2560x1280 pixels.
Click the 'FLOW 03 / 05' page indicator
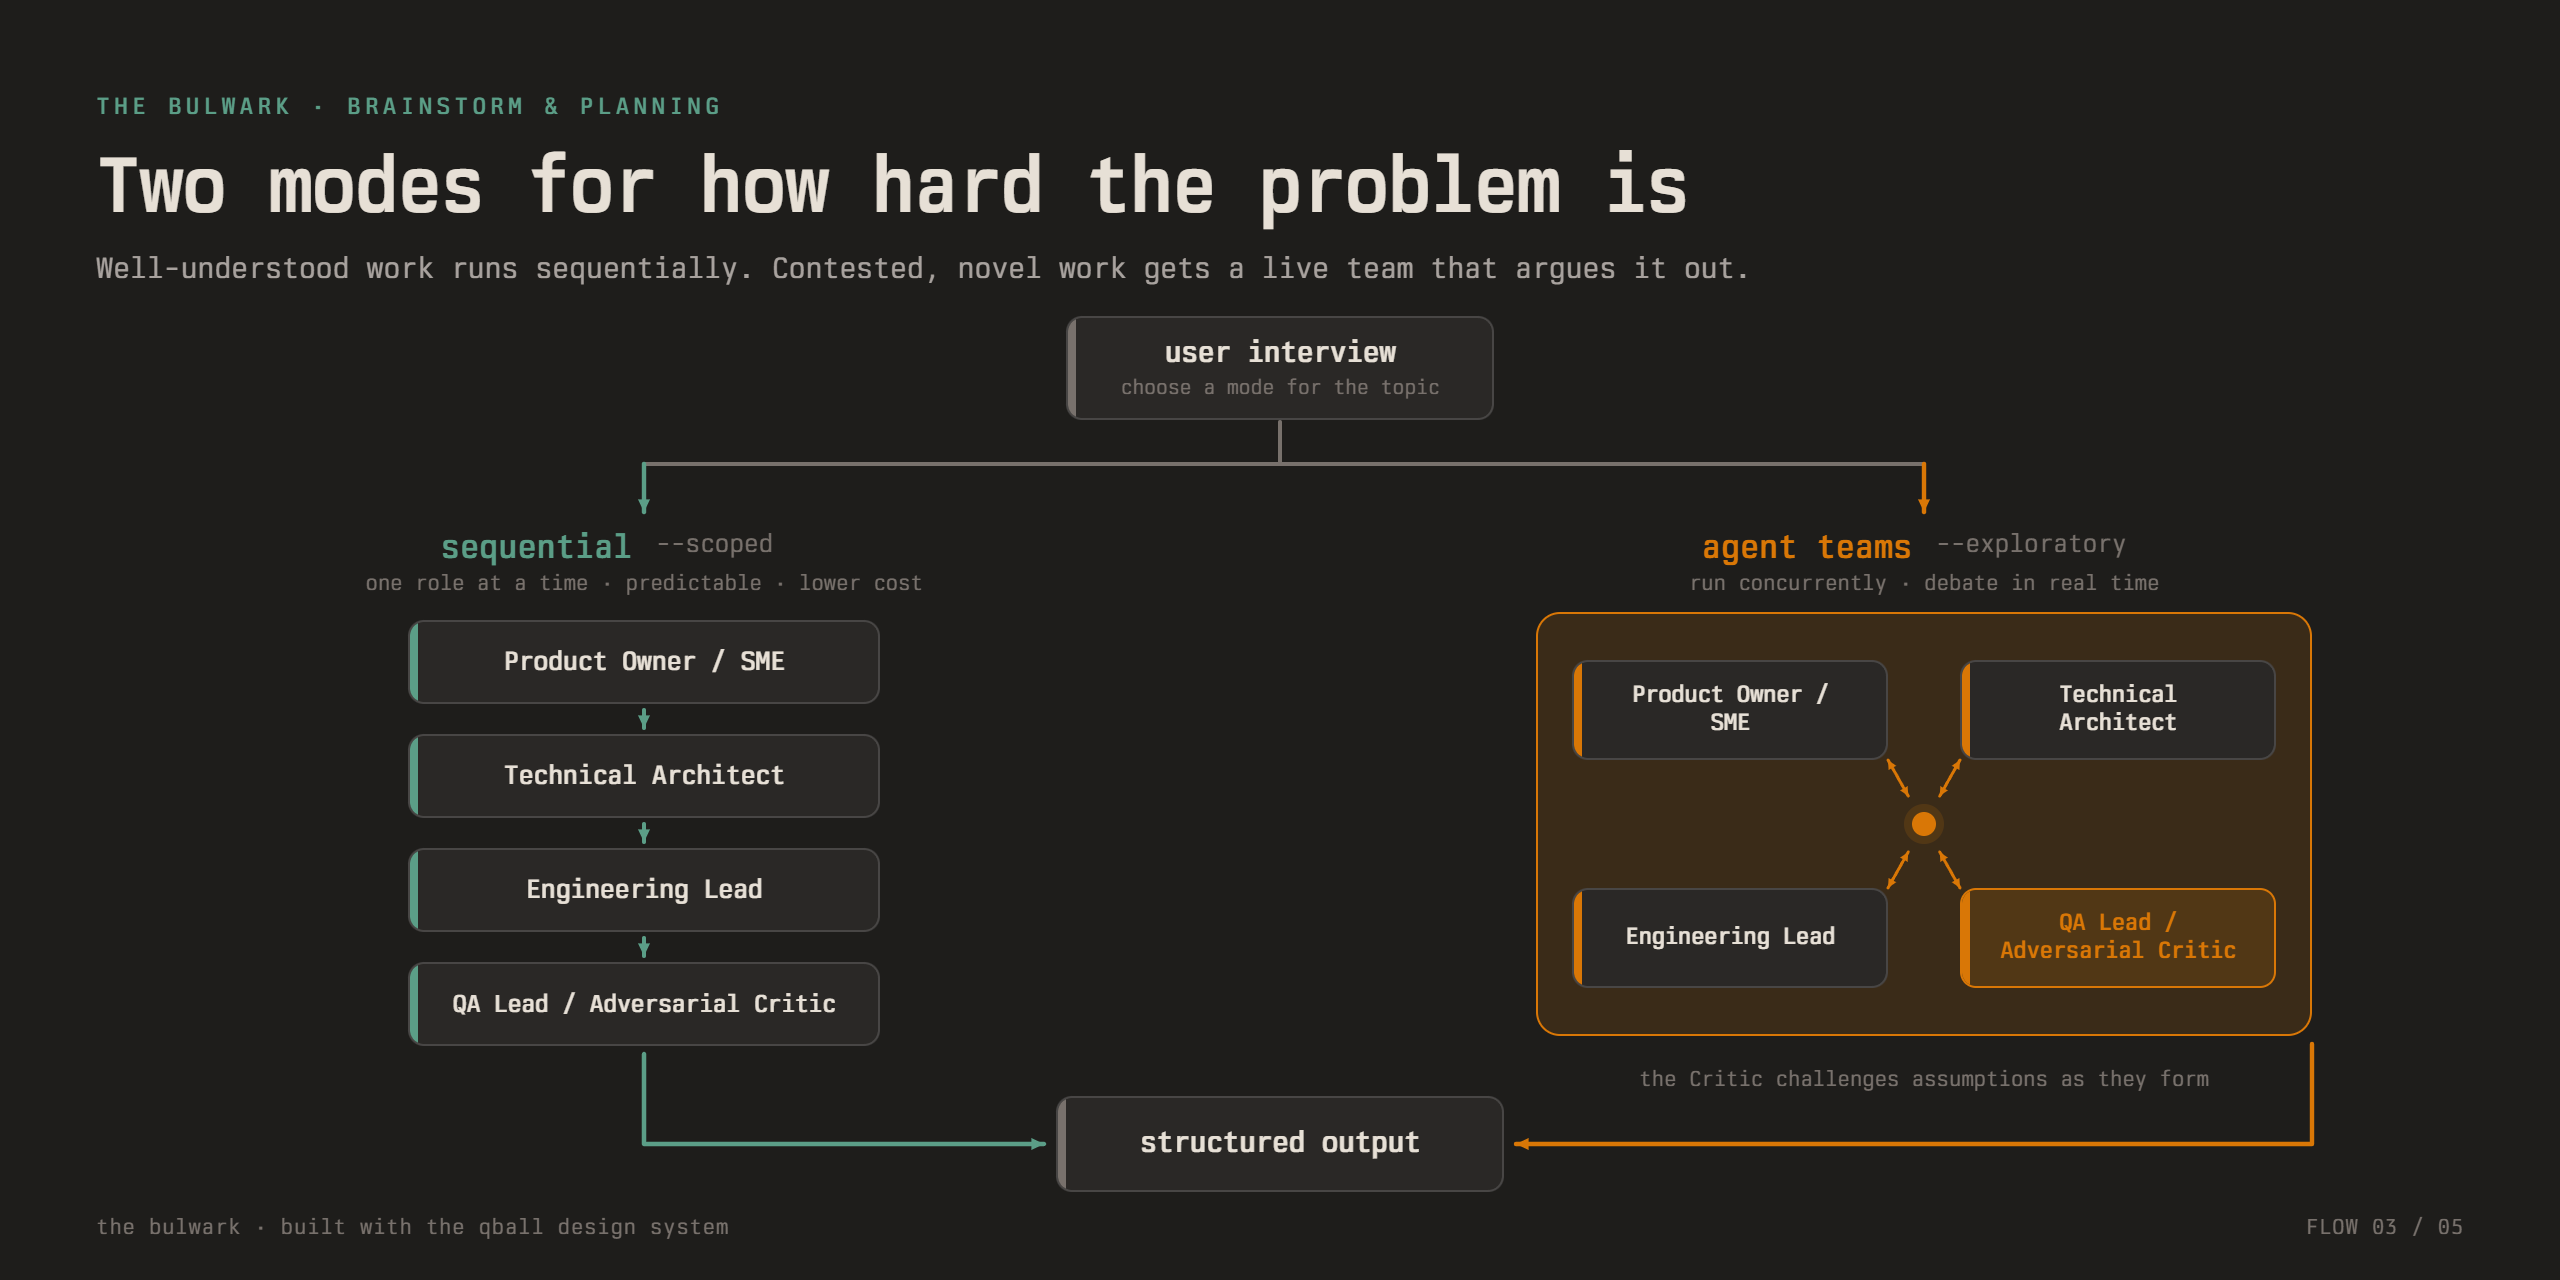pos(2385,1227)
